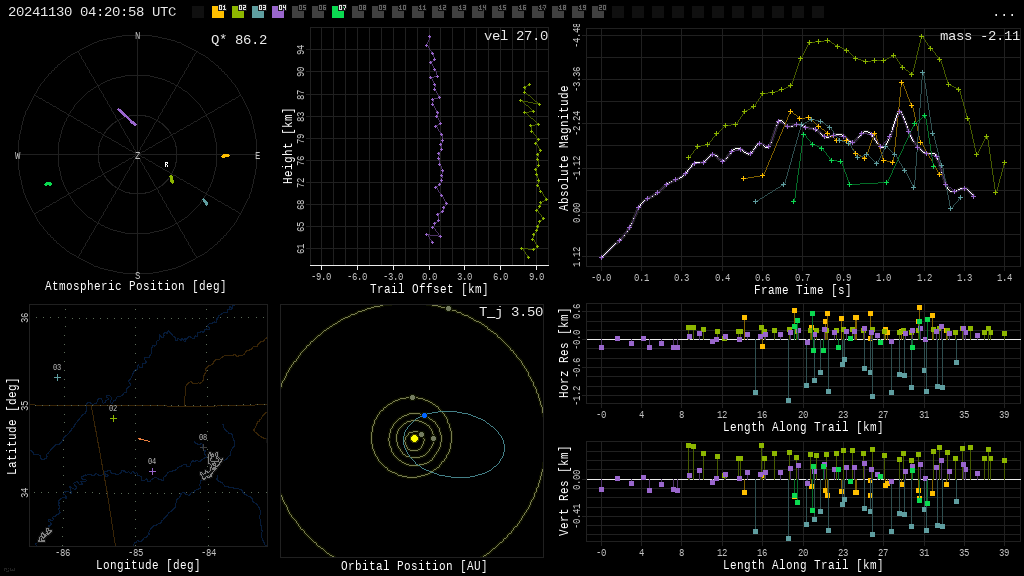The width and height of the screenshot is (1024, 576).
Task: Toggle the teal station 03 box
Action: coord(259,12)
